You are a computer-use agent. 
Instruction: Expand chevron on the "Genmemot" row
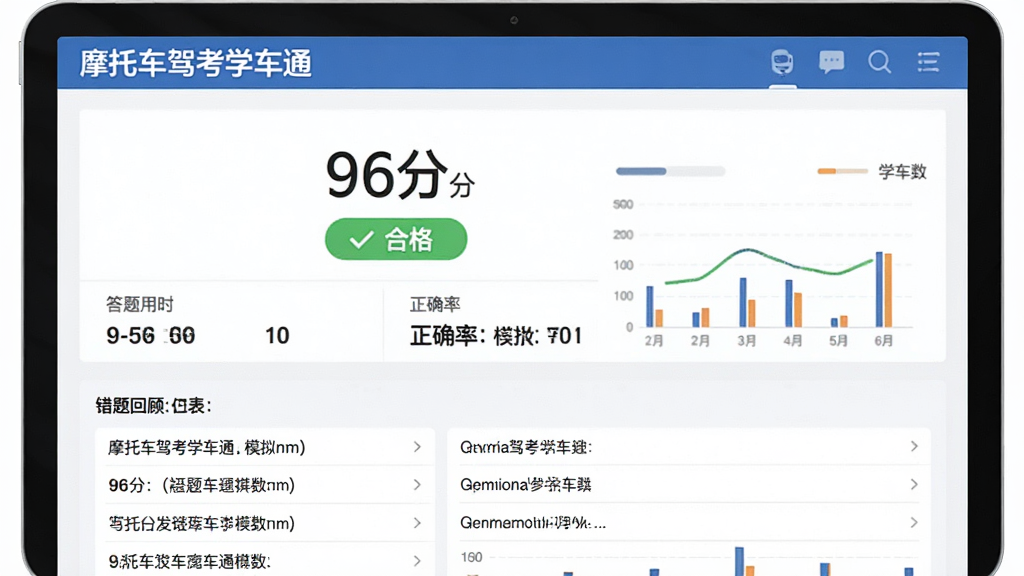(x=914, y=522)
